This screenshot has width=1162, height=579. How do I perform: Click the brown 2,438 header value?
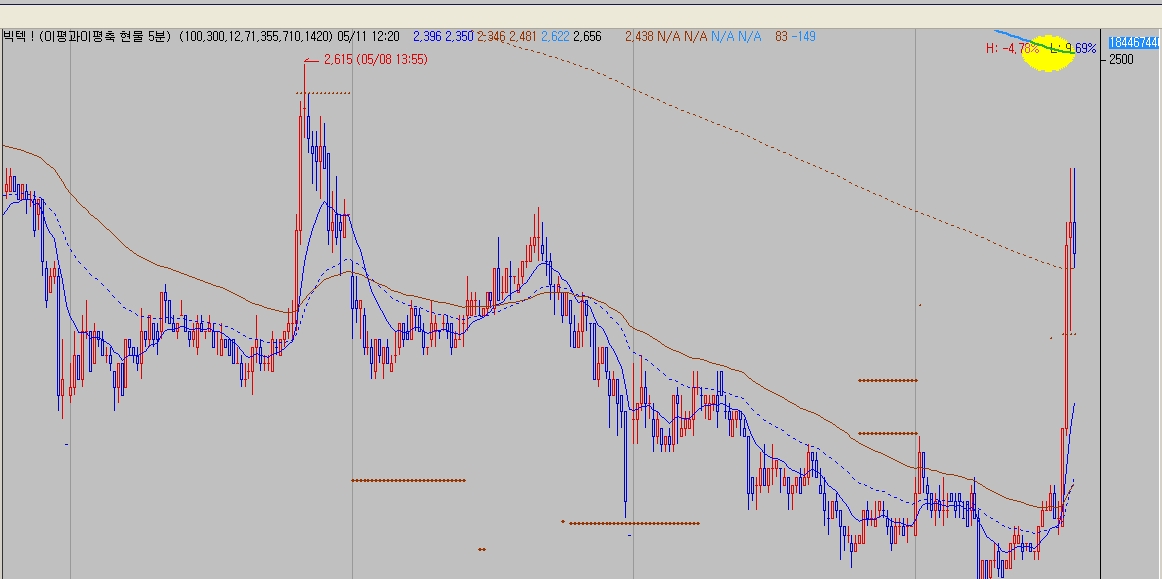639,36
